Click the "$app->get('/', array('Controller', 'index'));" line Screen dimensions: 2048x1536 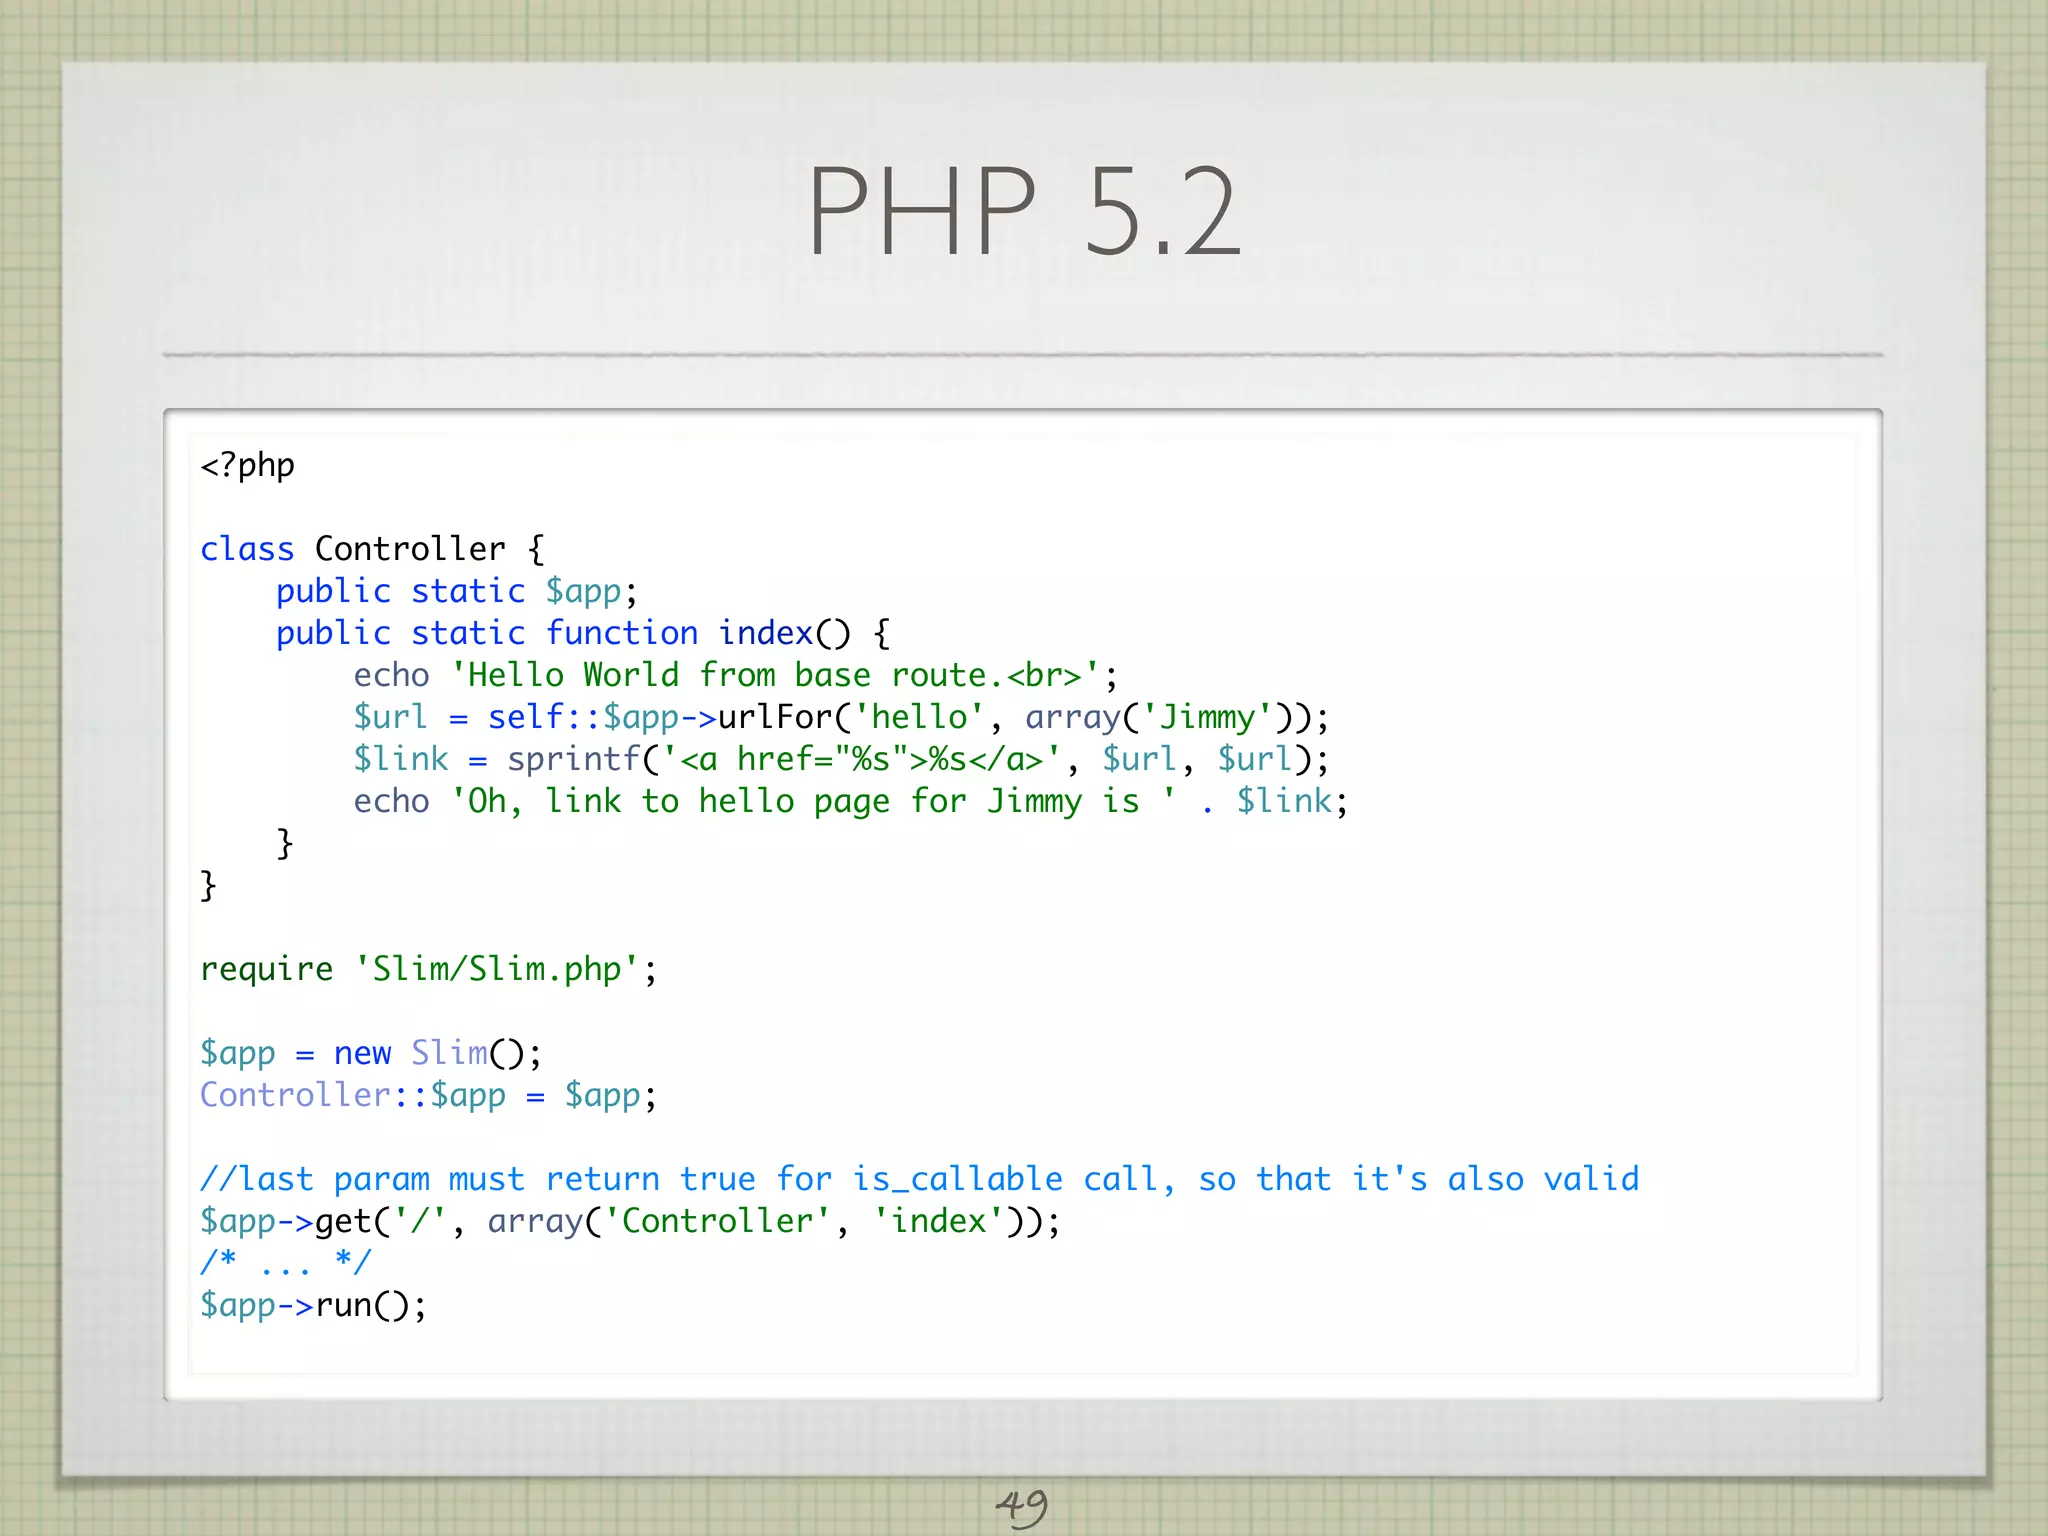(631, 1222)
